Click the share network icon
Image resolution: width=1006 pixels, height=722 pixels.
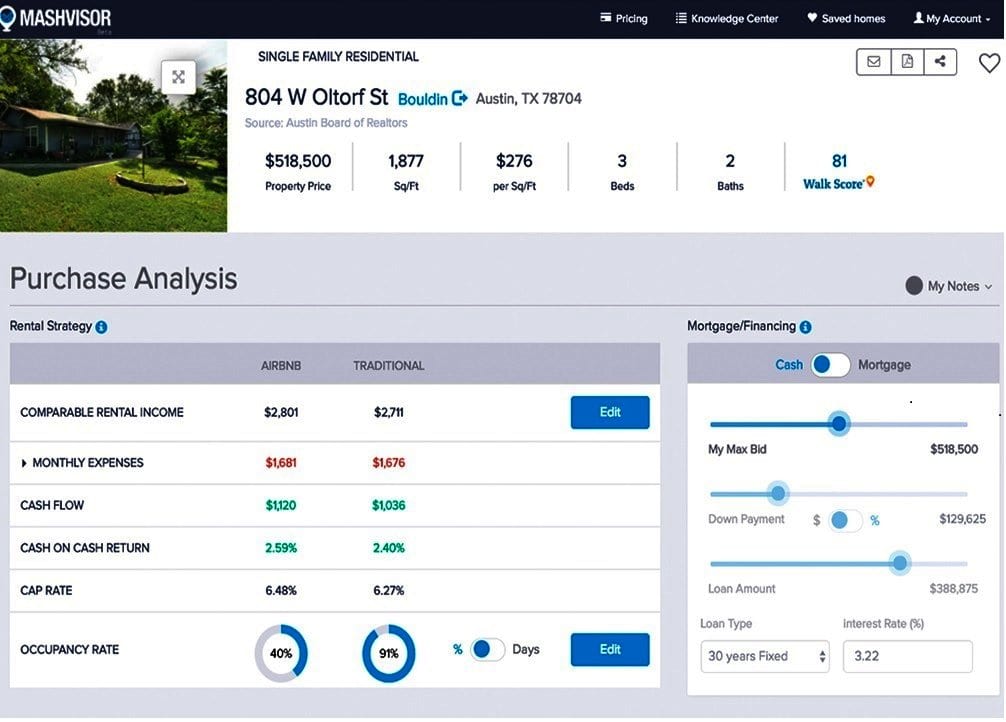coord(940,62)
